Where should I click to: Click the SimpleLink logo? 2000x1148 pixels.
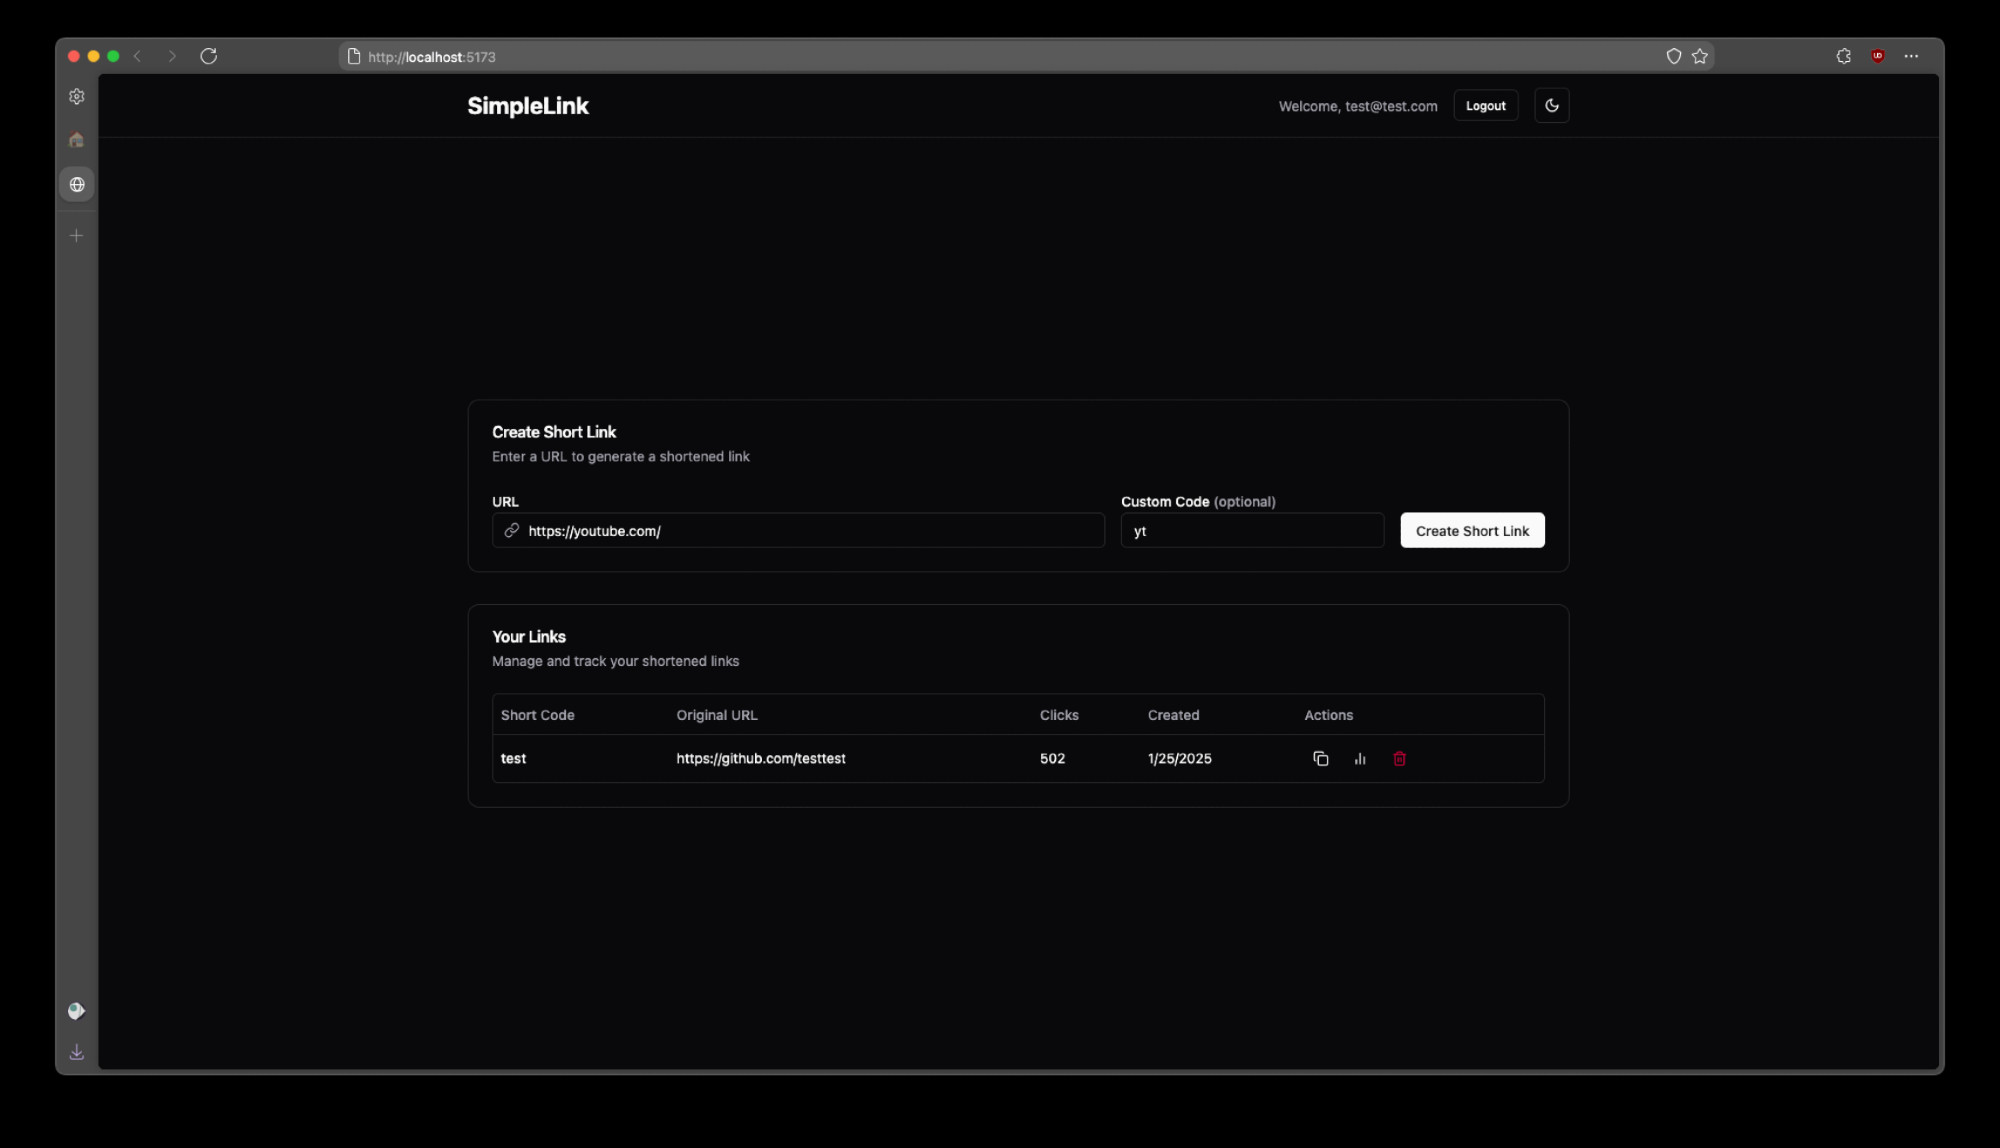pos(527,106)
